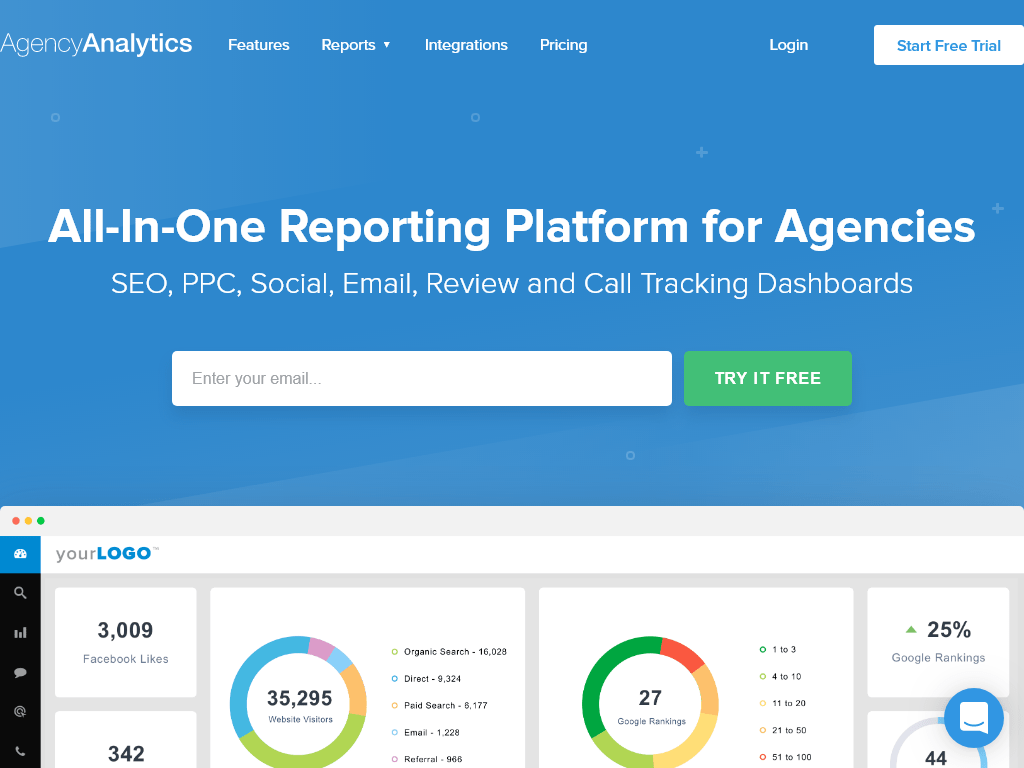Open call tracking via the phone sidebar icon
Screen dimensions: 1024x768
click(x=20, y=750)
